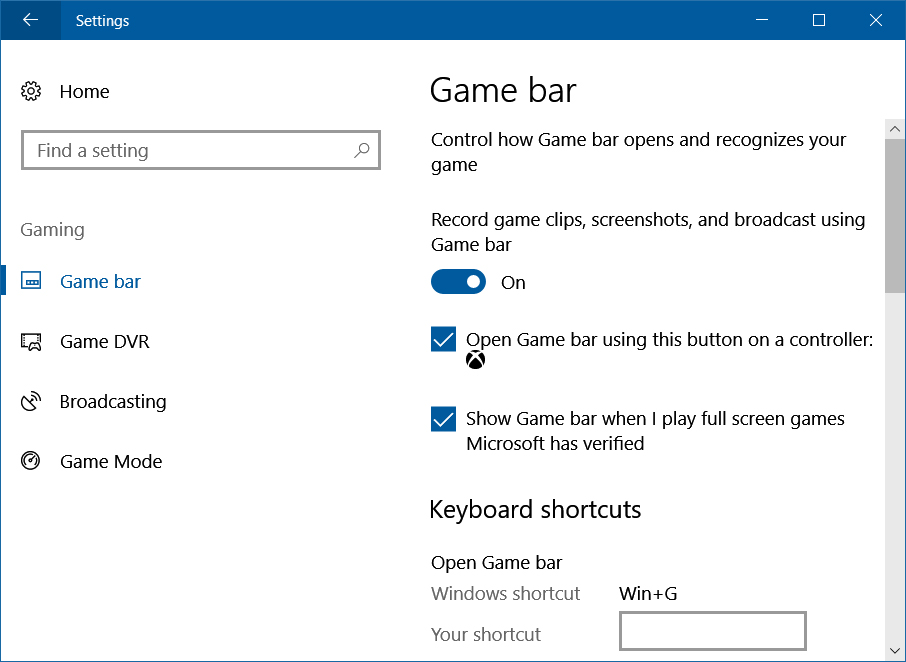Click the search magnifier icon
Viewport: 906px width, 662px height.
tap(362, 150)
